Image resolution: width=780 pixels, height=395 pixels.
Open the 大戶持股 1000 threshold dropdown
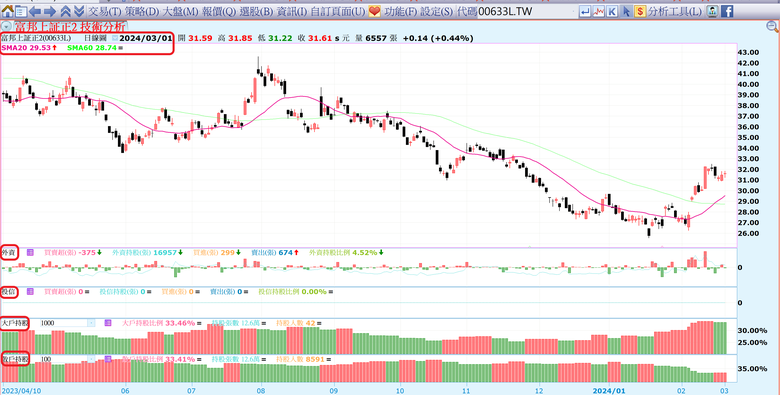[91, 323]
